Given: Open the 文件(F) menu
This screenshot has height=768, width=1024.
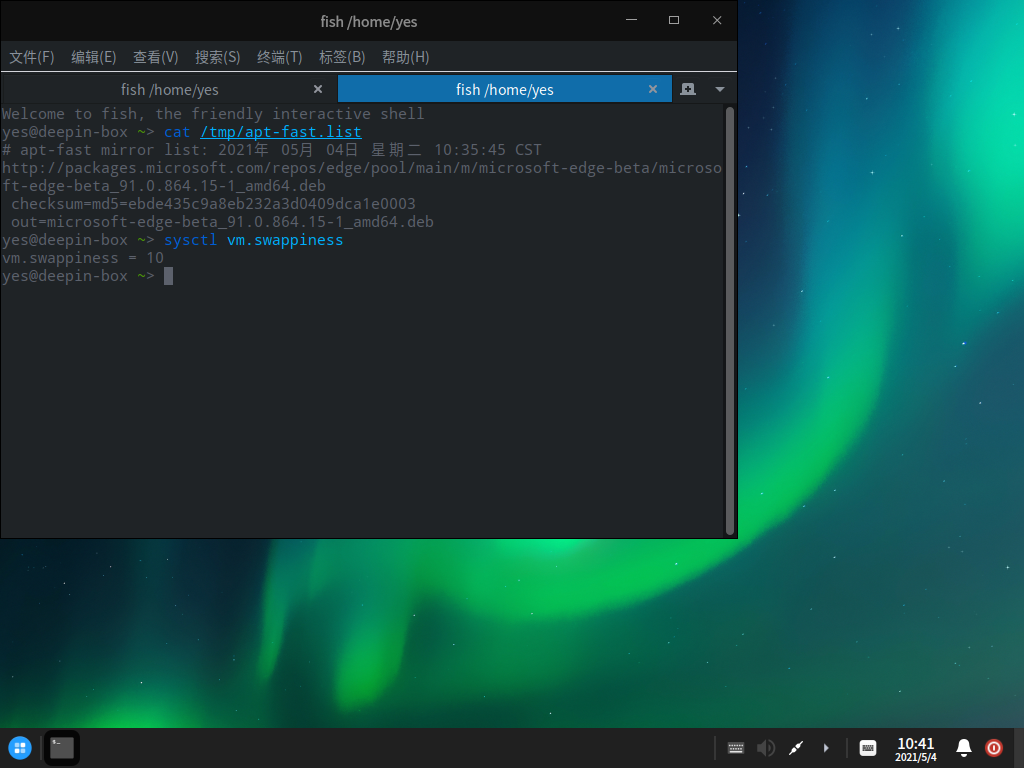Looking at the screenshot, I should point(32,57).
